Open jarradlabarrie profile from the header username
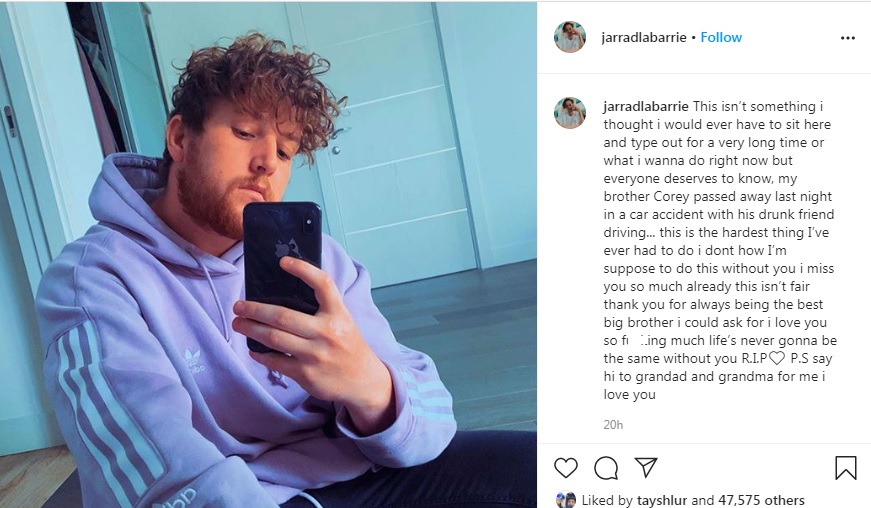 coord(644,37)
